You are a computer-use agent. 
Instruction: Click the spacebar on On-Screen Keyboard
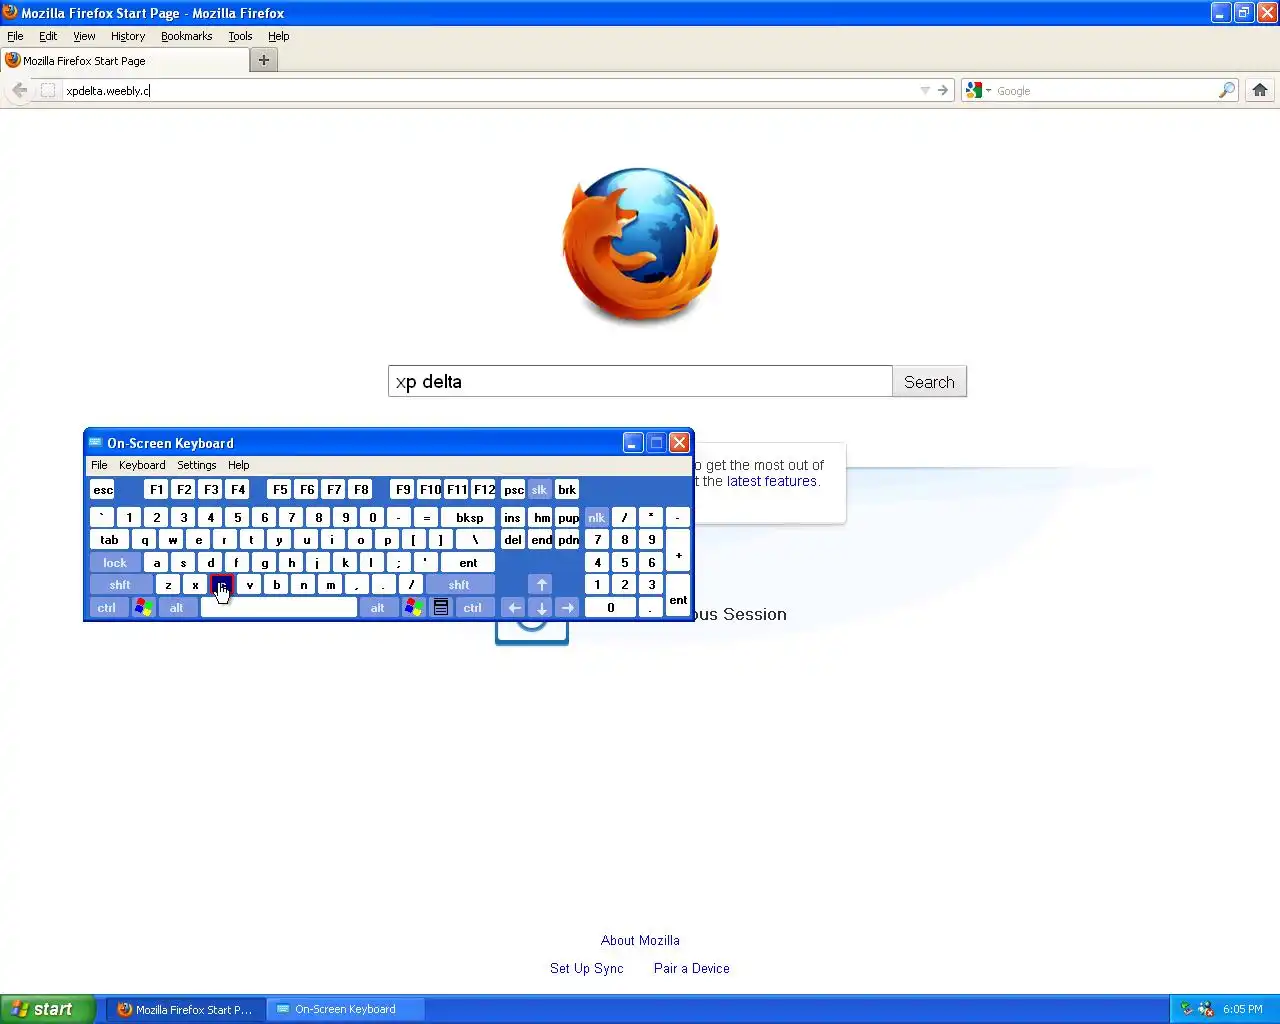pos(279,607)
